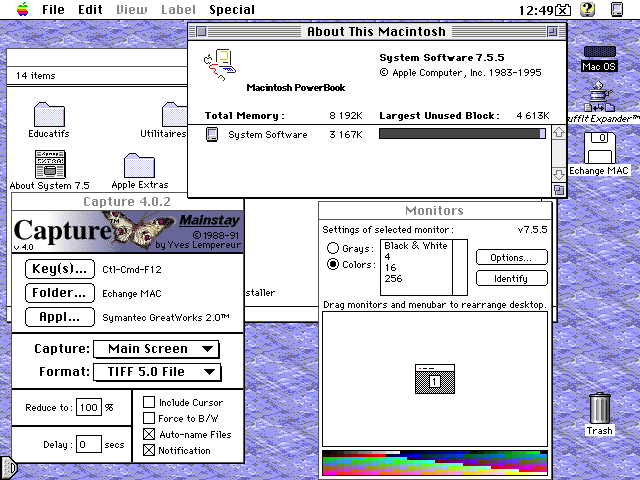Choose 16 in the color depth list
This screenshot has height=480, width=640.
[416, 268]
